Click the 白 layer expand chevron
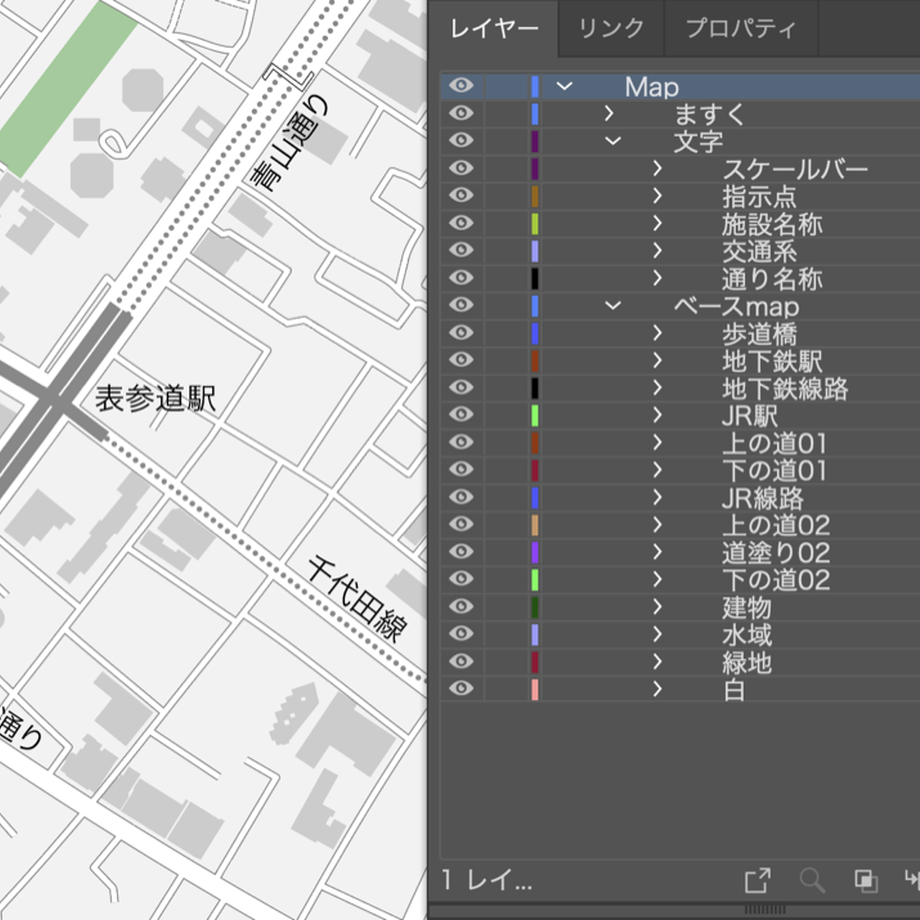The width and height of the screenshot is (920, 920). pos(658,689)
